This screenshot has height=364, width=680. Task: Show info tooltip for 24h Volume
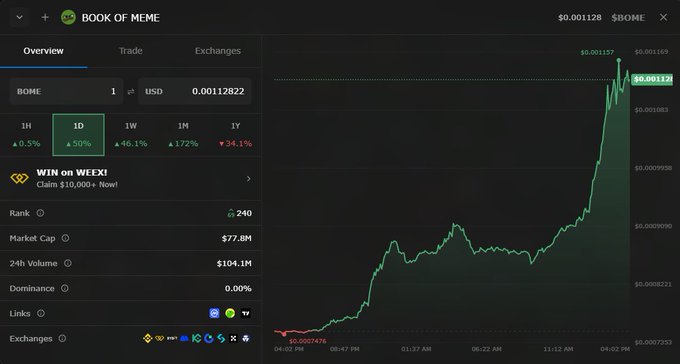tap(68, 263)
